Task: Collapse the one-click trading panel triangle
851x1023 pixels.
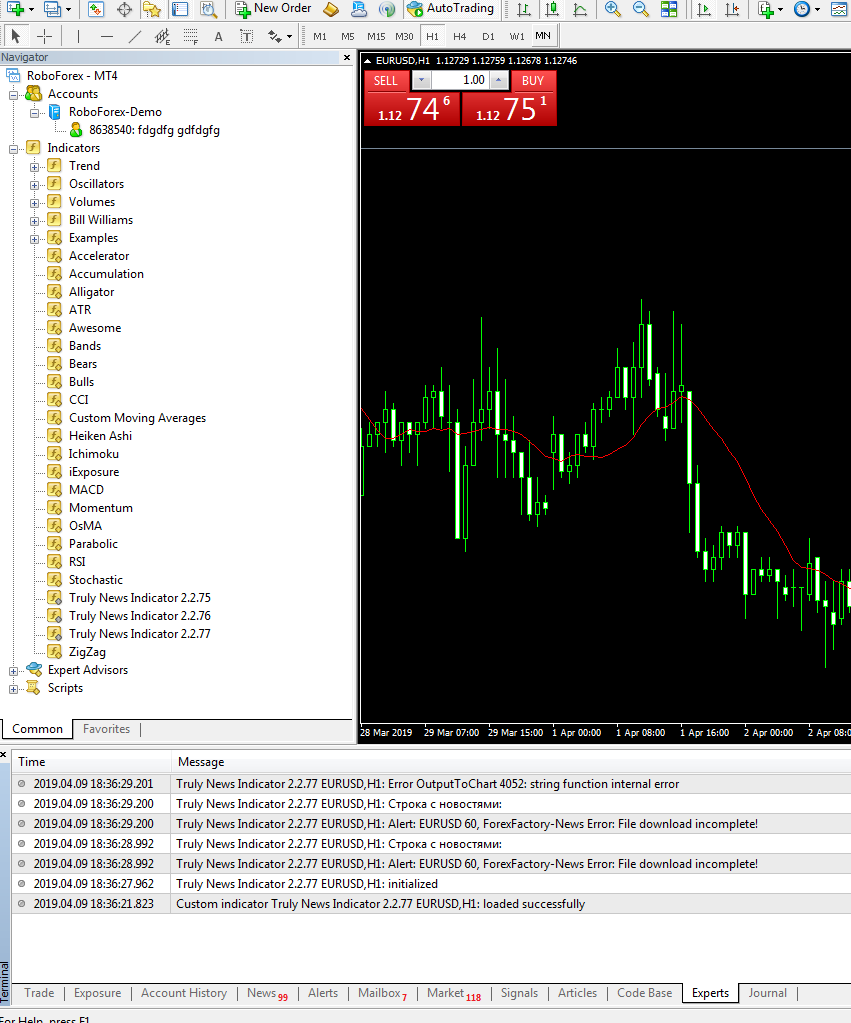Action: pyautogui.click(x=367, y=61)
